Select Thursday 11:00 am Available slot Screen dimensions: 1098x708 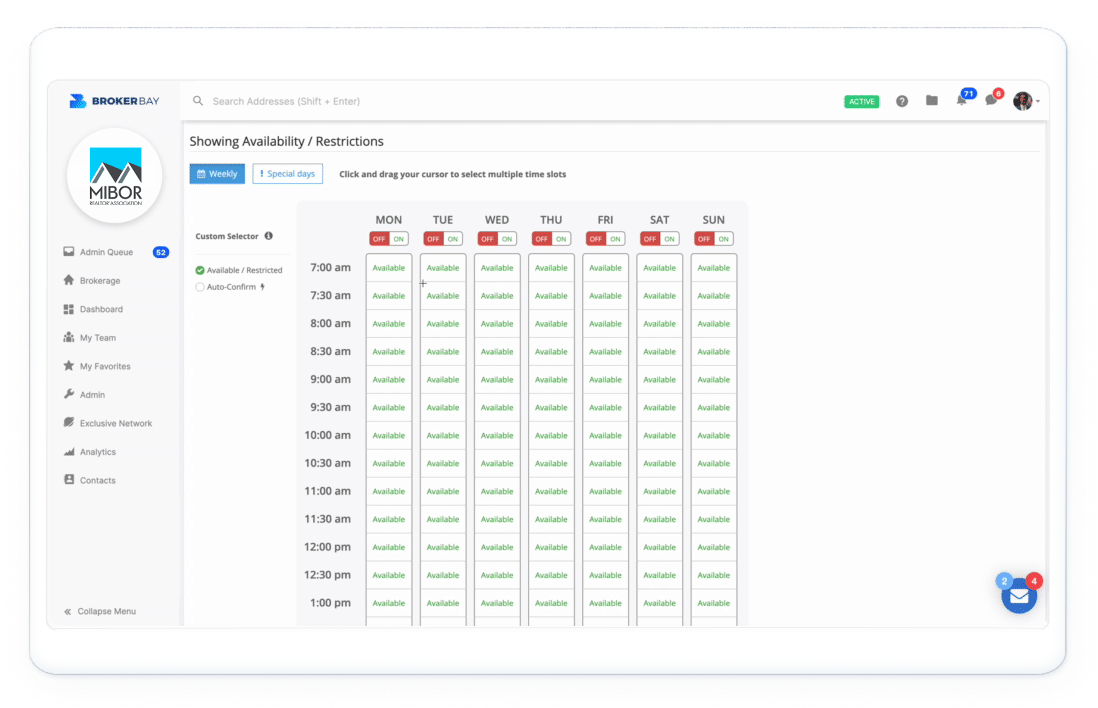click(551, 492)
